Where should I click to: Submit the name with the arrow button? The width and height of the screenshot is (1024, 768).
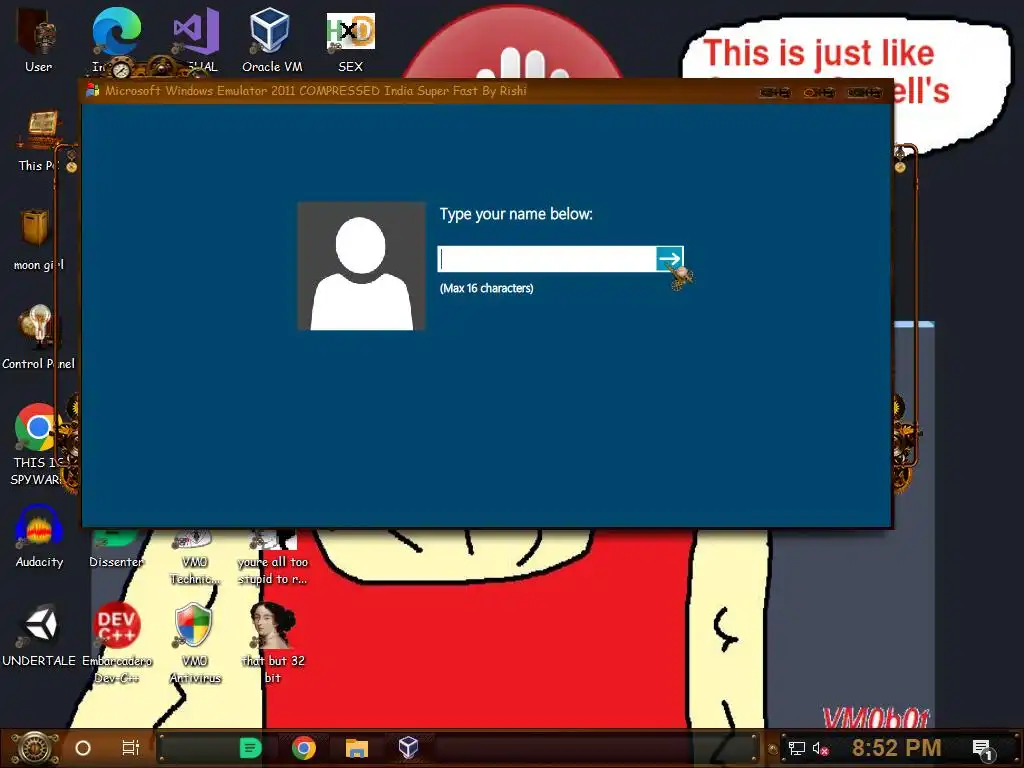[x=669, y=259]
